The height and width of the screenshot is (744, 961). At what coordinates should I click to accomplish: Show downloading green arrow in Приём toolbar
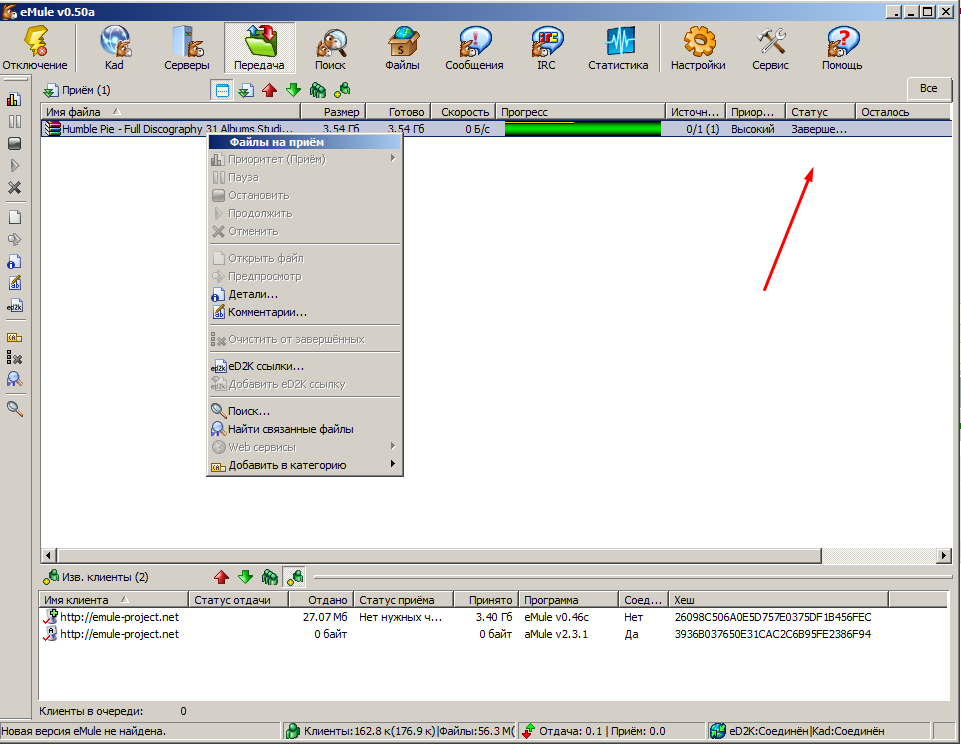coord(294,91)
